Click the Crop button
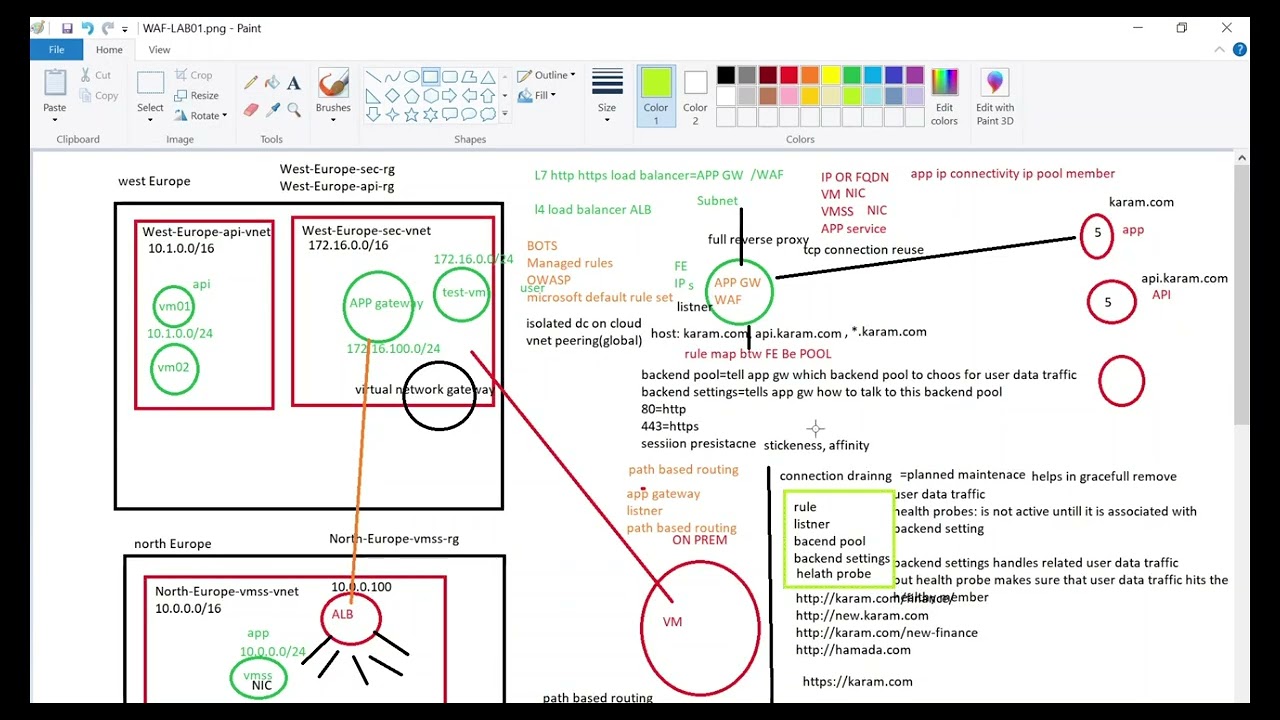This screenshot has height=720, width=1280. click(193, 75)
